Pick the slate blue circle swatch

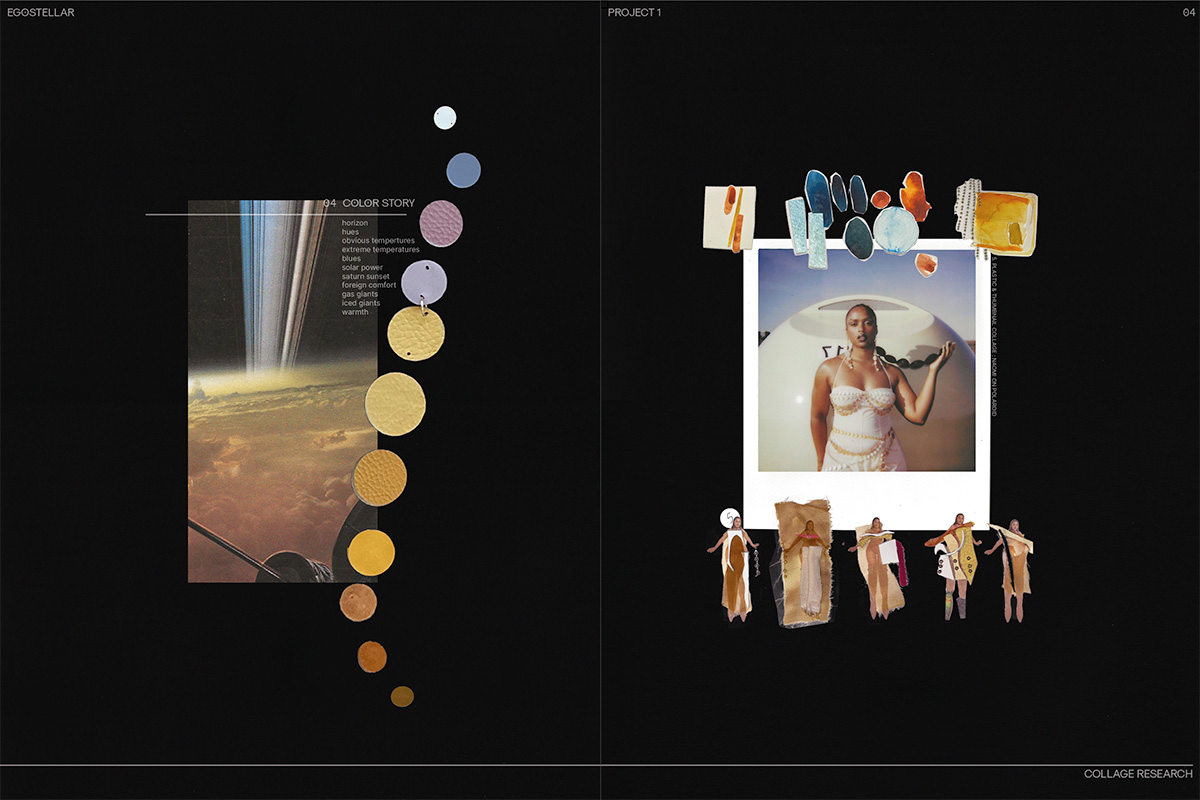[x=463, y=170]
